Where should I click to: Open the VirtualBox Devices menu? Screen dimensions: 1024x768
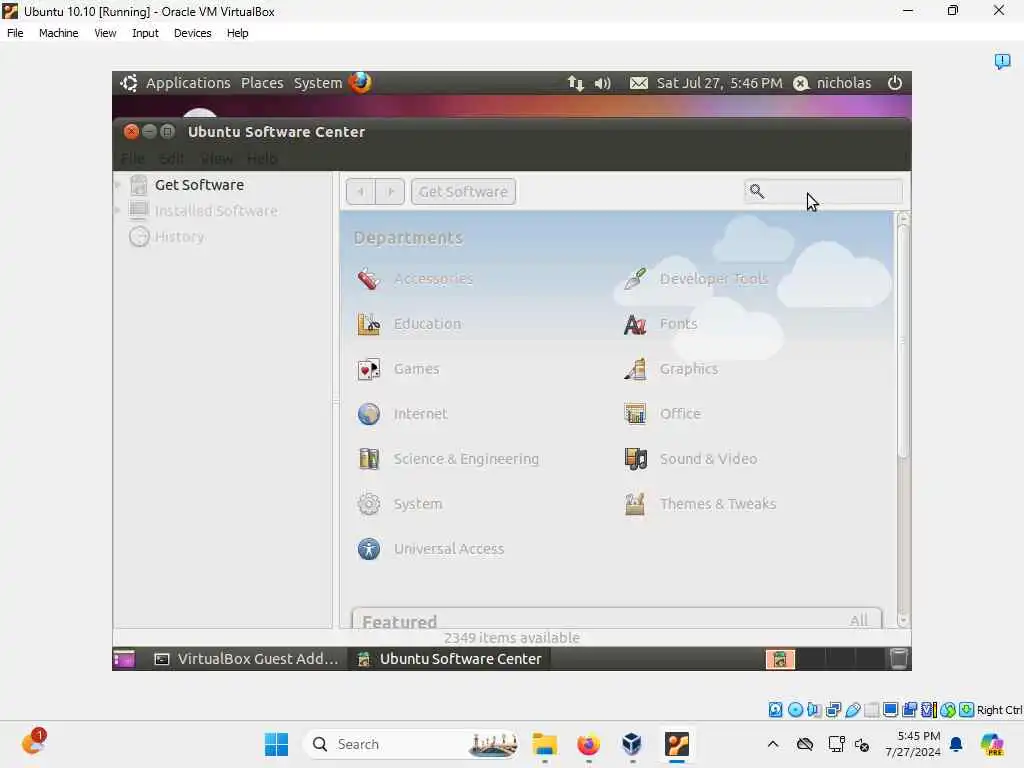(x=193, y=33)
